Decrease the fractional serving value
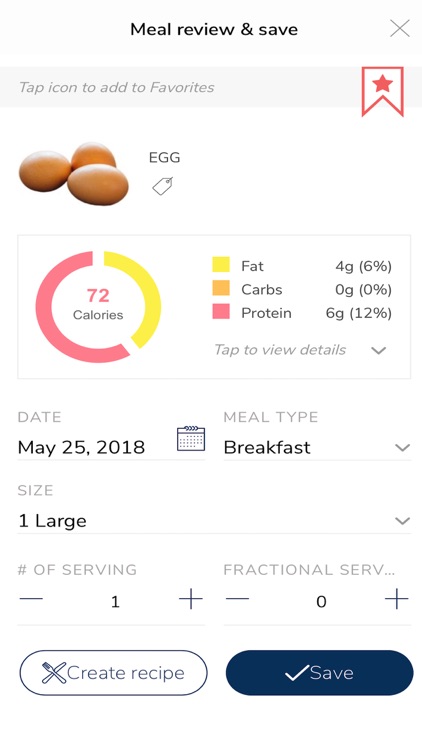422x750 pixels. click(237, 599)
